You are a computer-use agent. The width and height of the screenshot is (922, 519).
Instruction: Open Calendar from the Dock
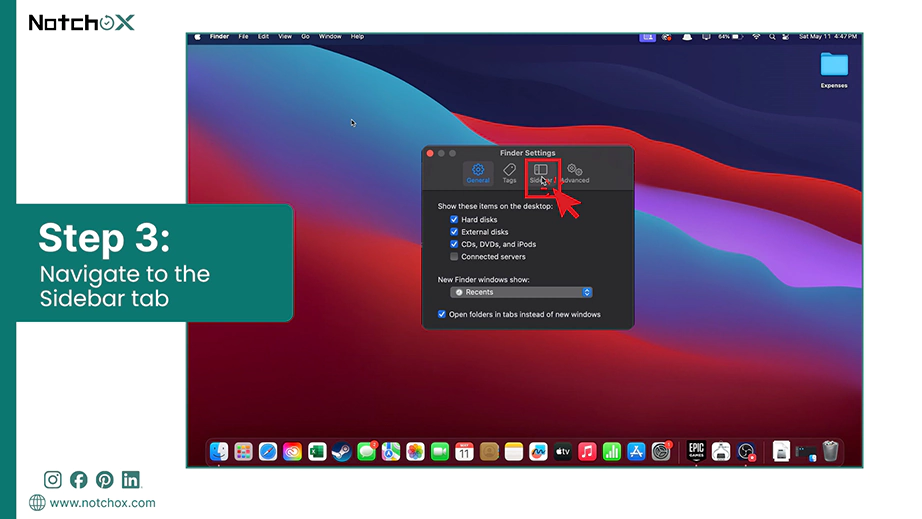pyautogui.click(x=465, y=451)
